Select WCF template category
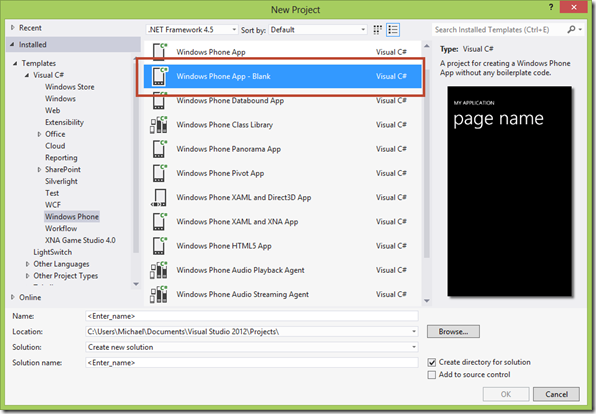 tap(53, 205)
